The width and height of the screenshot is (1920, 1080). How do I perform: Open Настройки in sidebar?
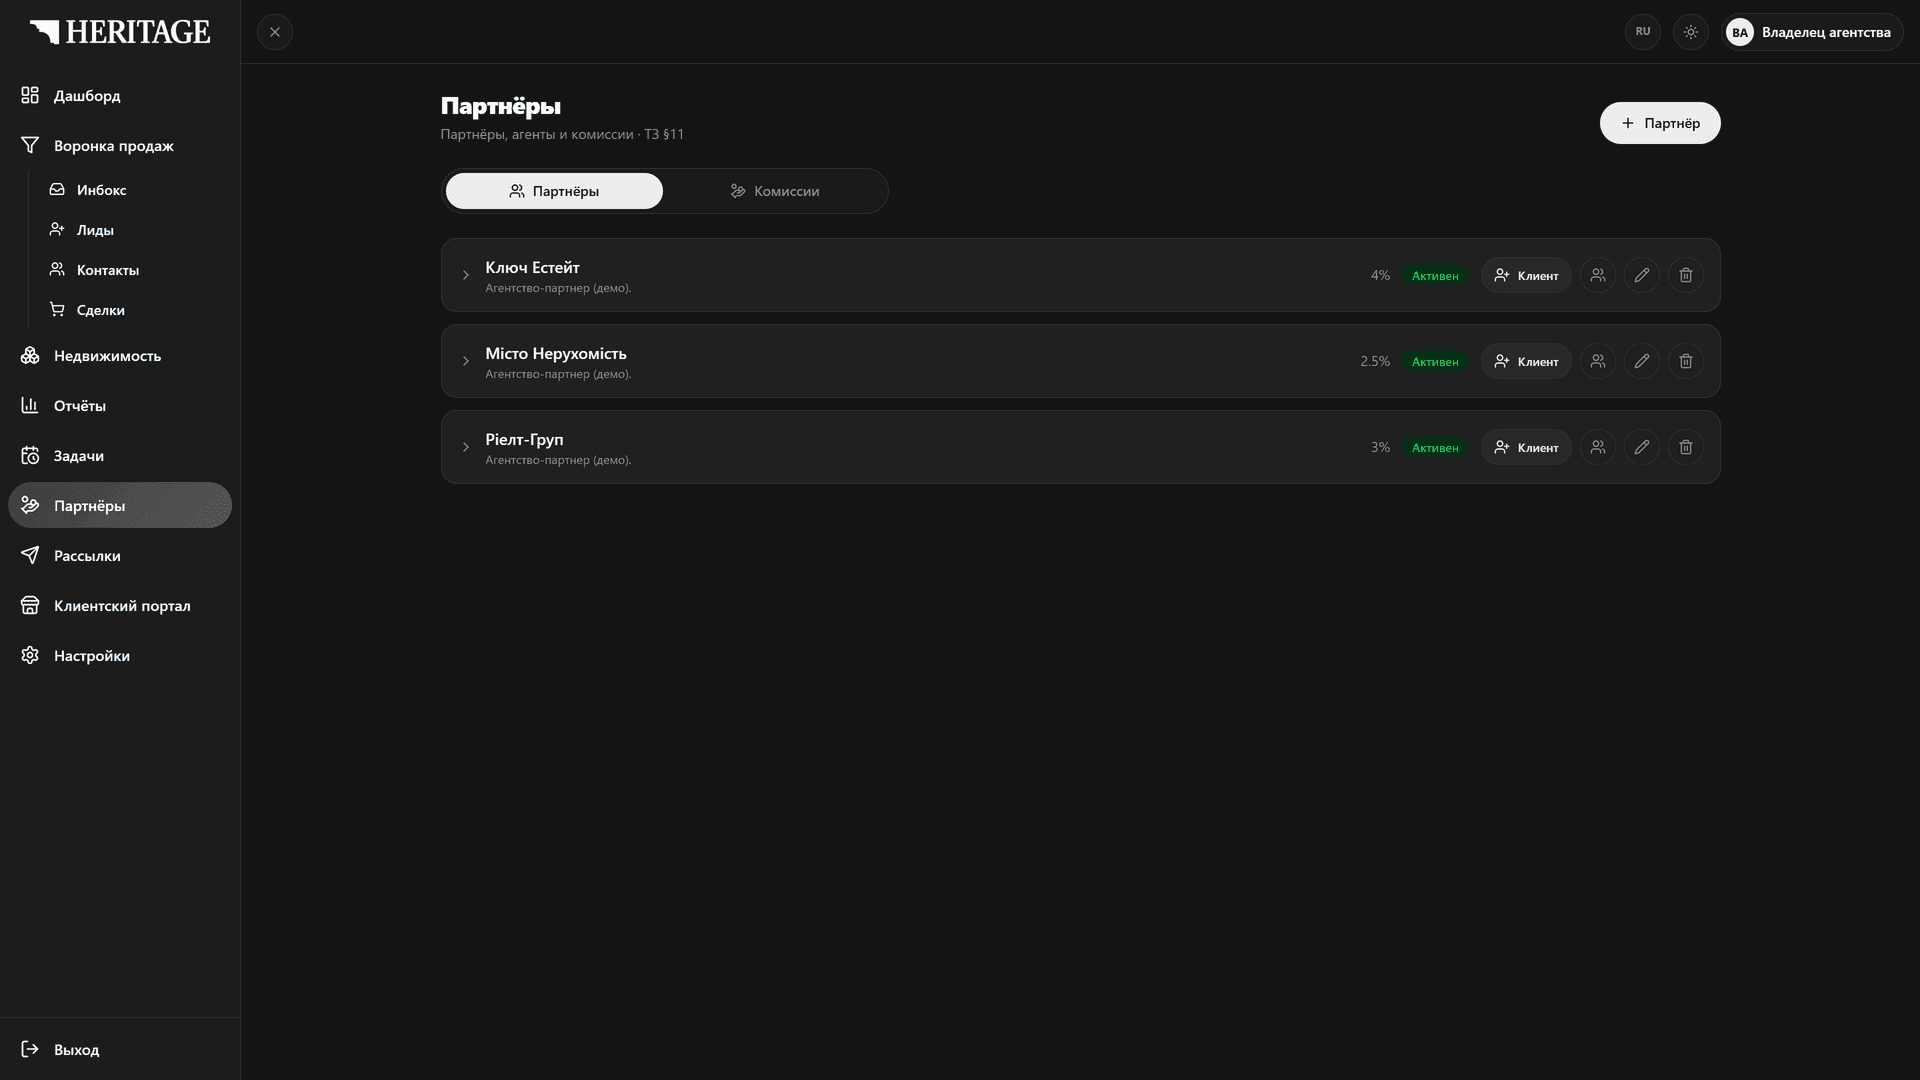tap(120, 655)
